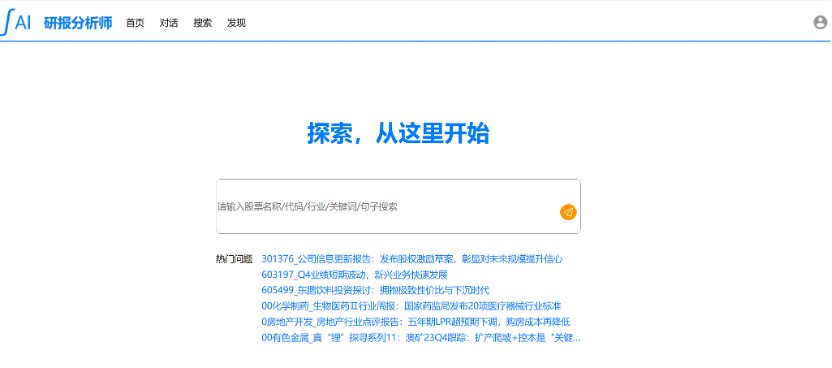Click the AI logo icon
Image resolution: width=832 pixels, height=368 pixels.
16,22
